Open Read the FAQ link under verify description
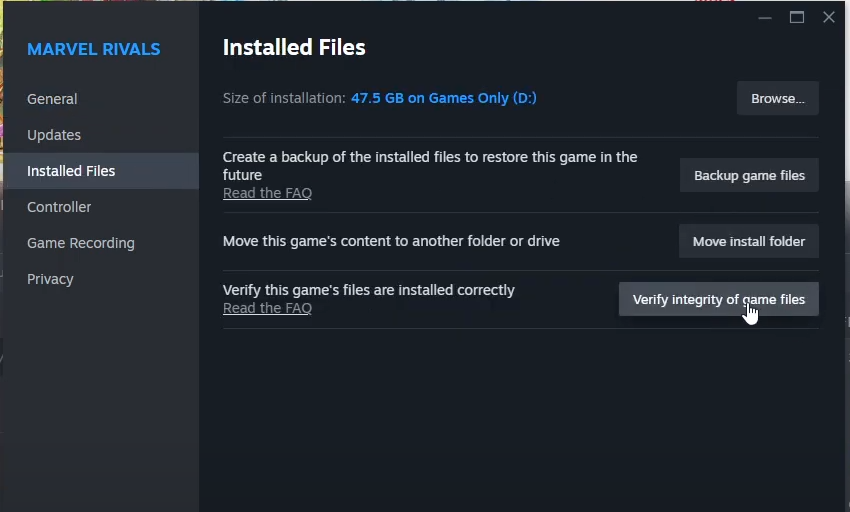850x512 pixels. pyautogui.click(x=267, y=308)
